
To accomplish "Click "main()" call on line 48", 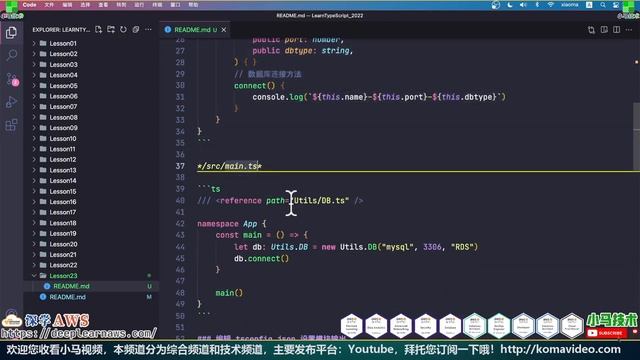I will point(229,293).
